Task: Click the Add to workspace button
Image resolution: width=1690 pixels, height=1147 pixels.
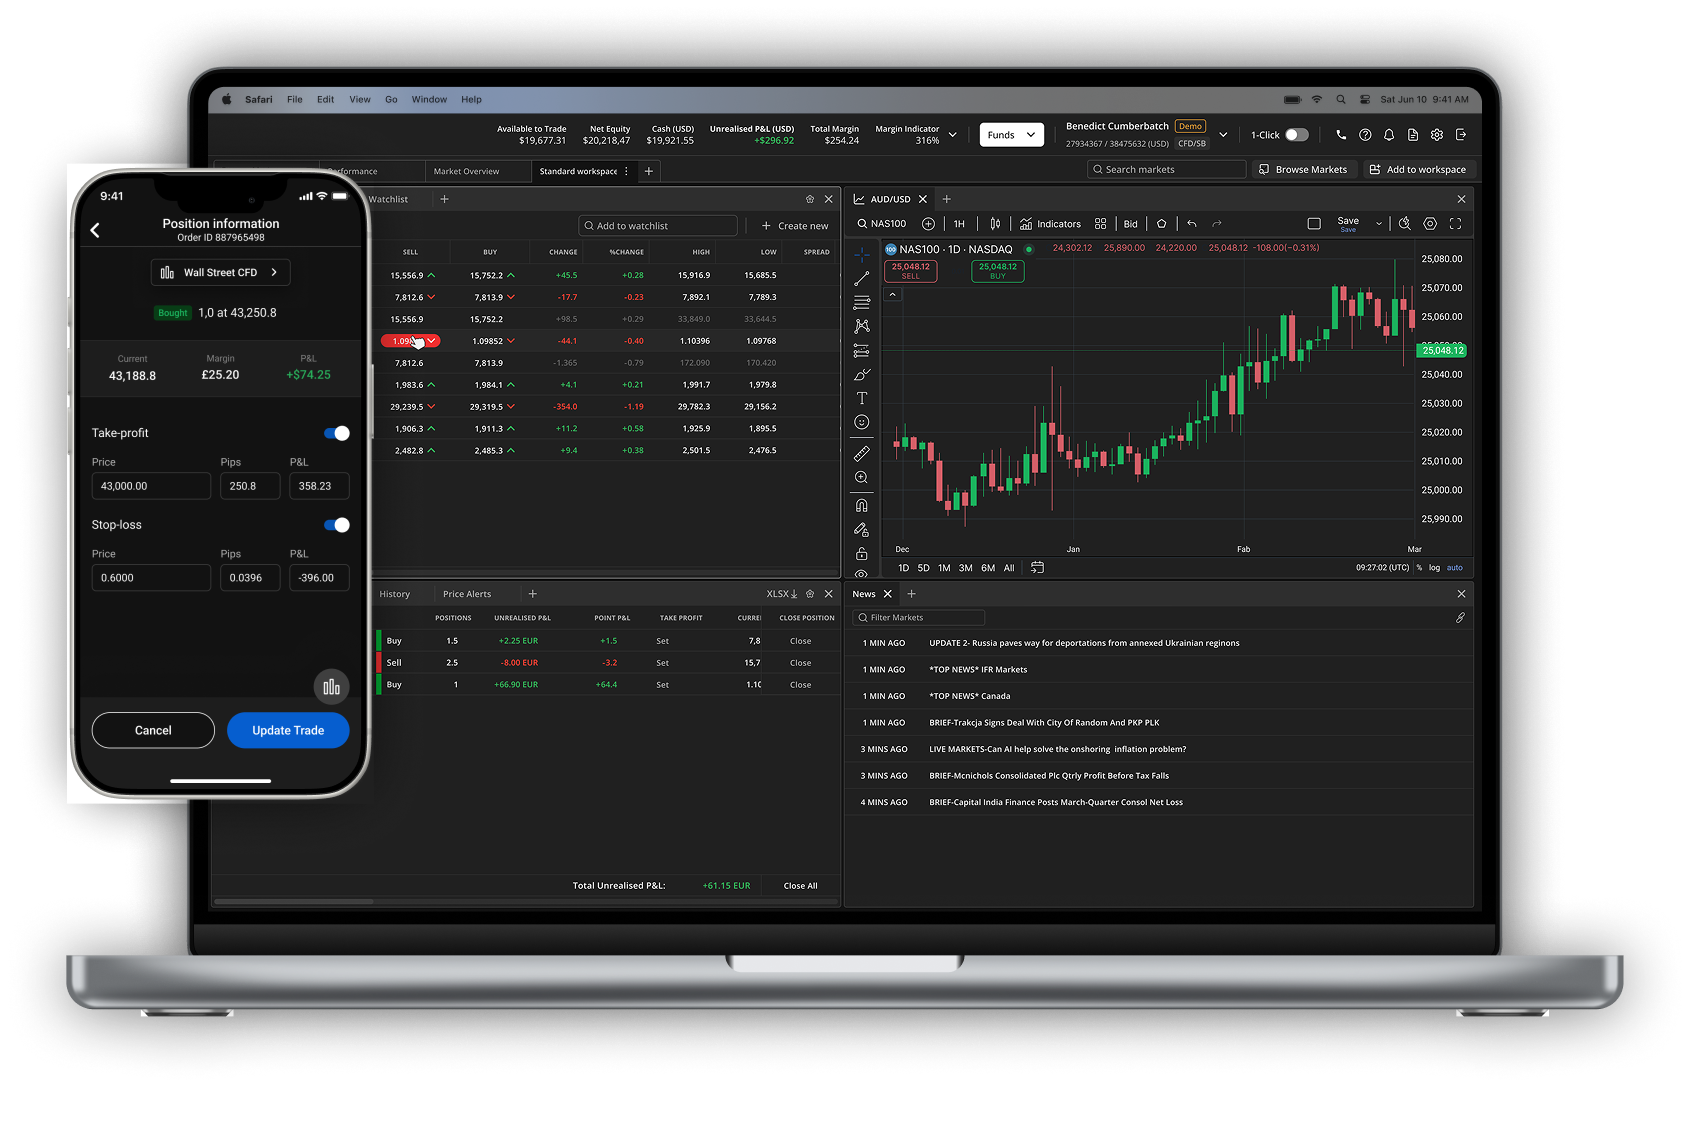Action: pos(1418,170)
